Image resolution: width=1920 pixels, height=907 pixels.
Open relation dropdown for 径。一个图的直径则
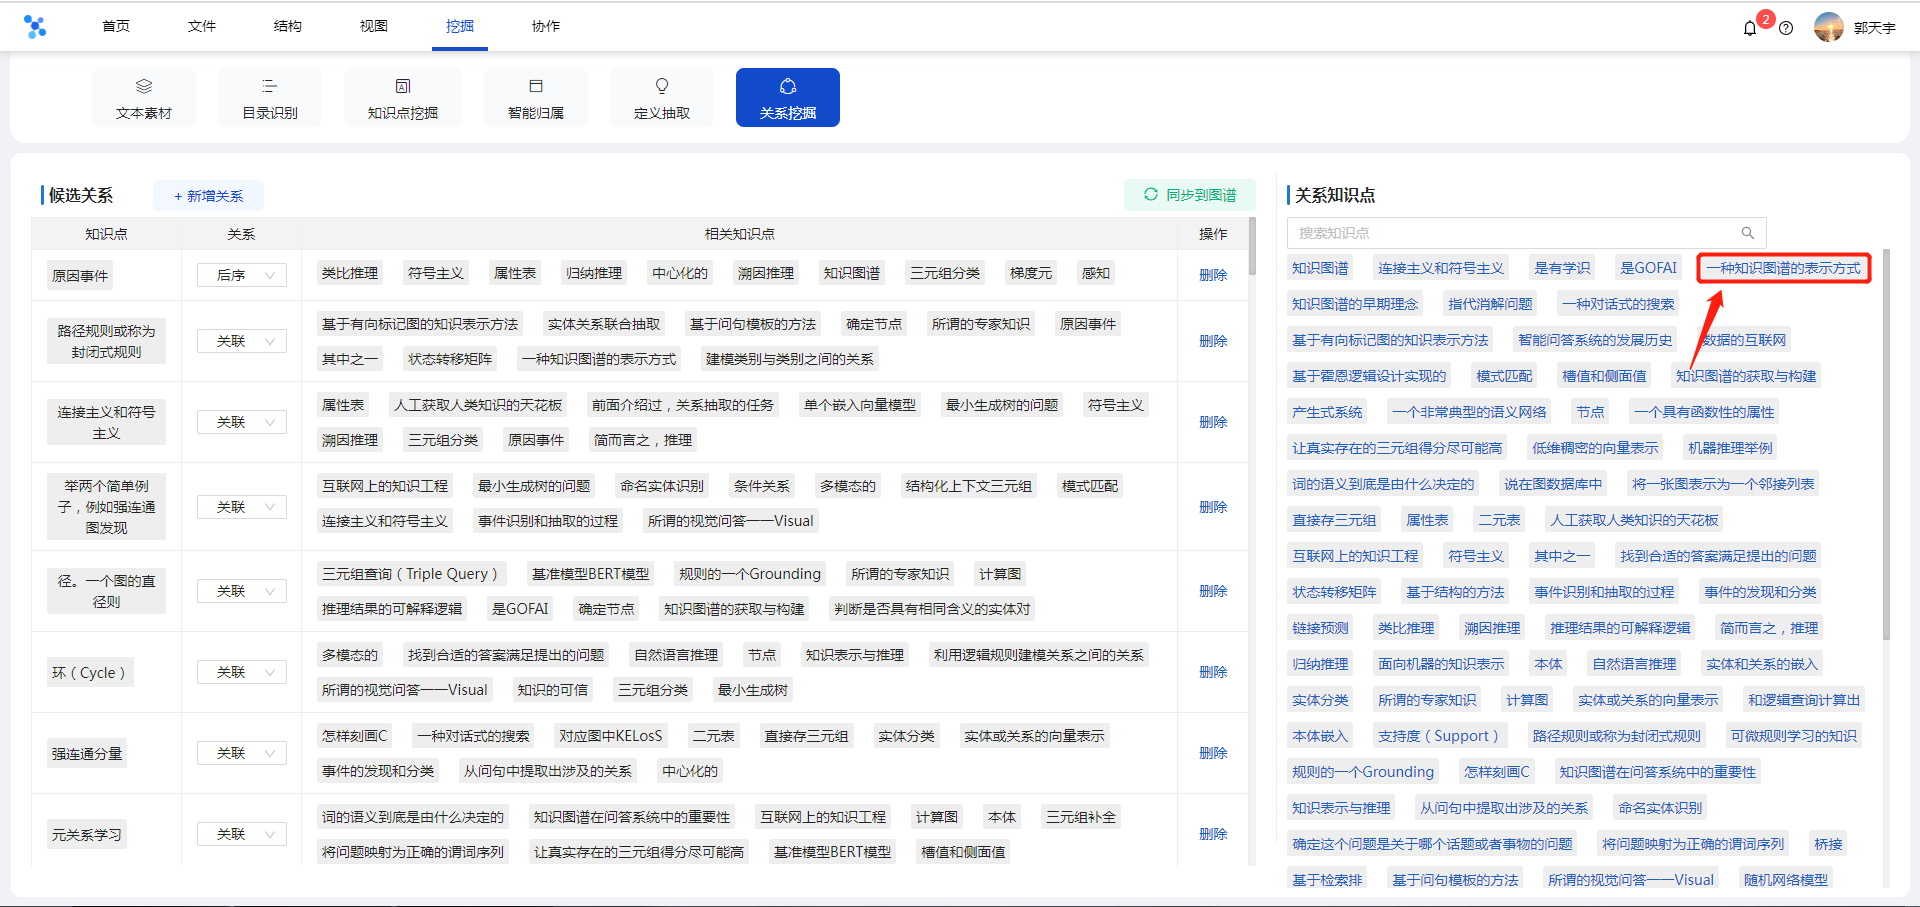[x=242, y=591]
